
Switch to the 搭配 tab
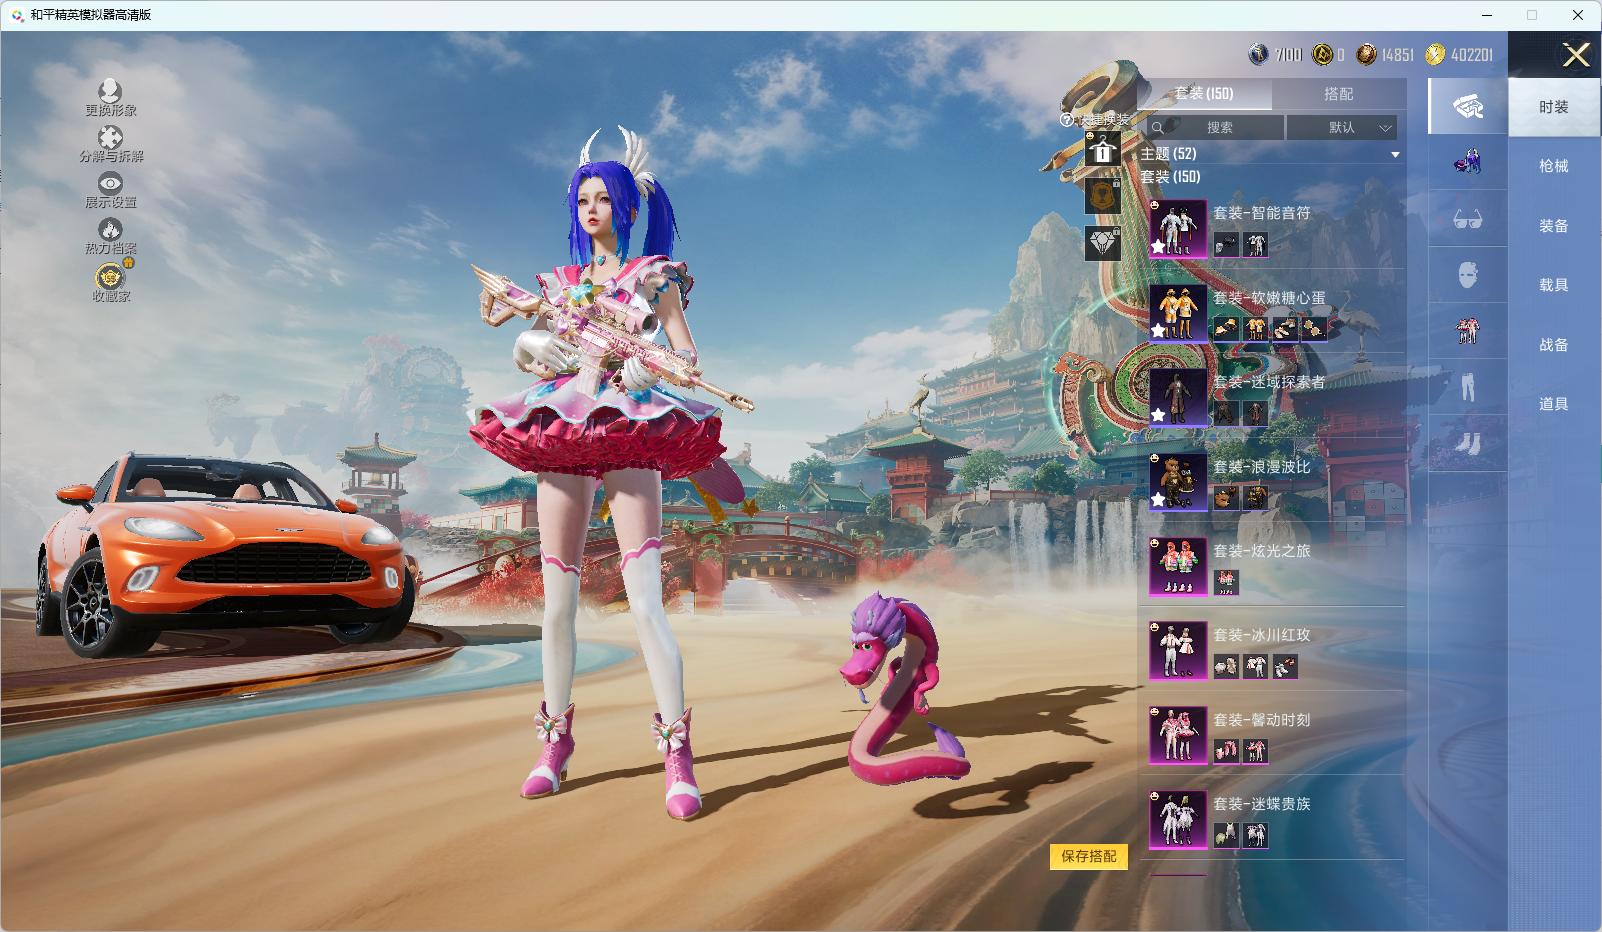1338,94
